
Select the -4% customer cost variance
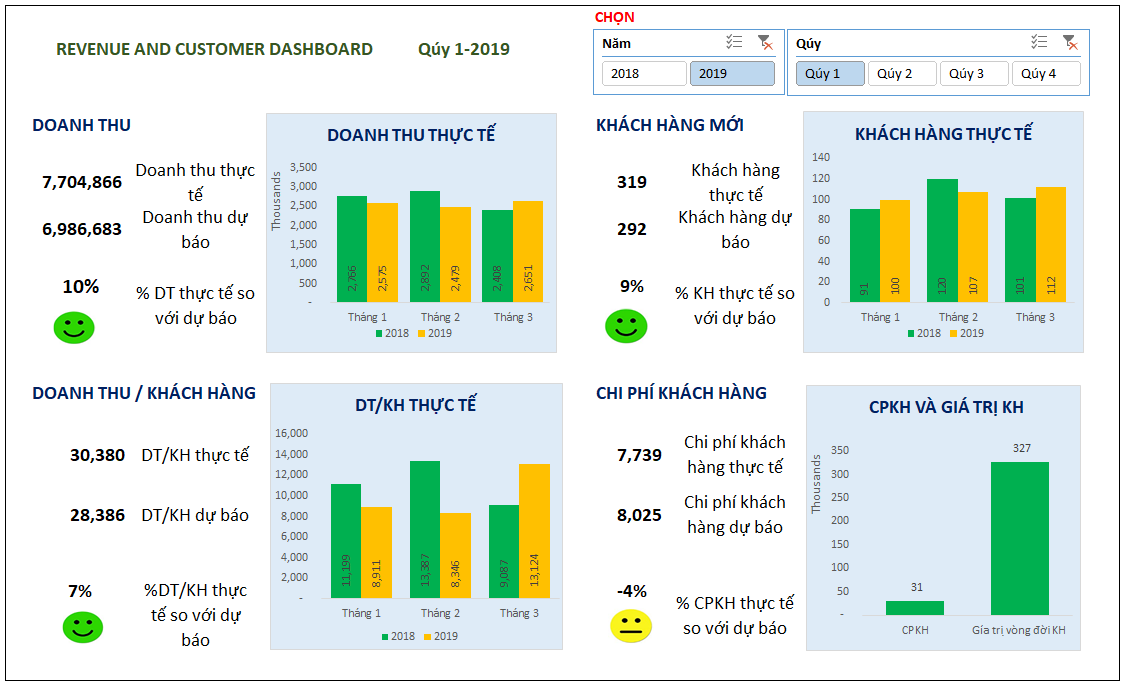click(x=632, y=591)
